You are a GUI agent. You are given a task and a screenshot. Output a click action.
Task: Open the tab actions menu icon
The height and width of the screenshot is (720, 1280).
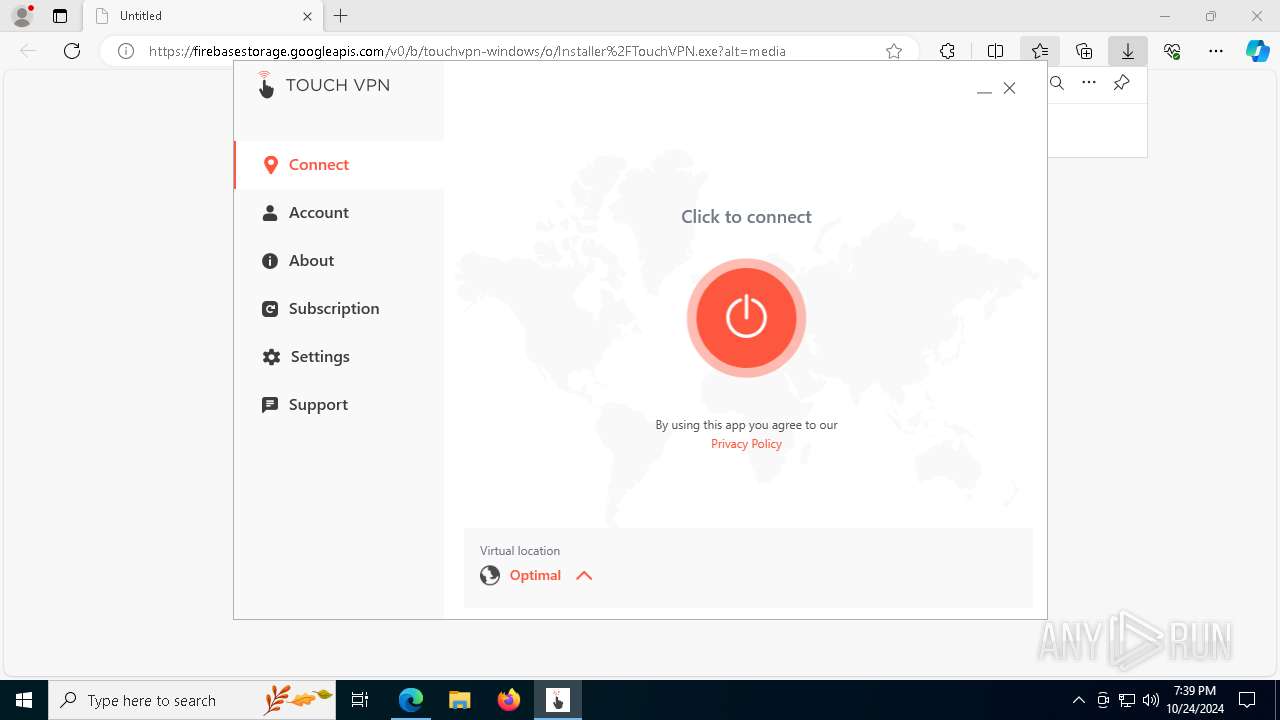point(60,16)
